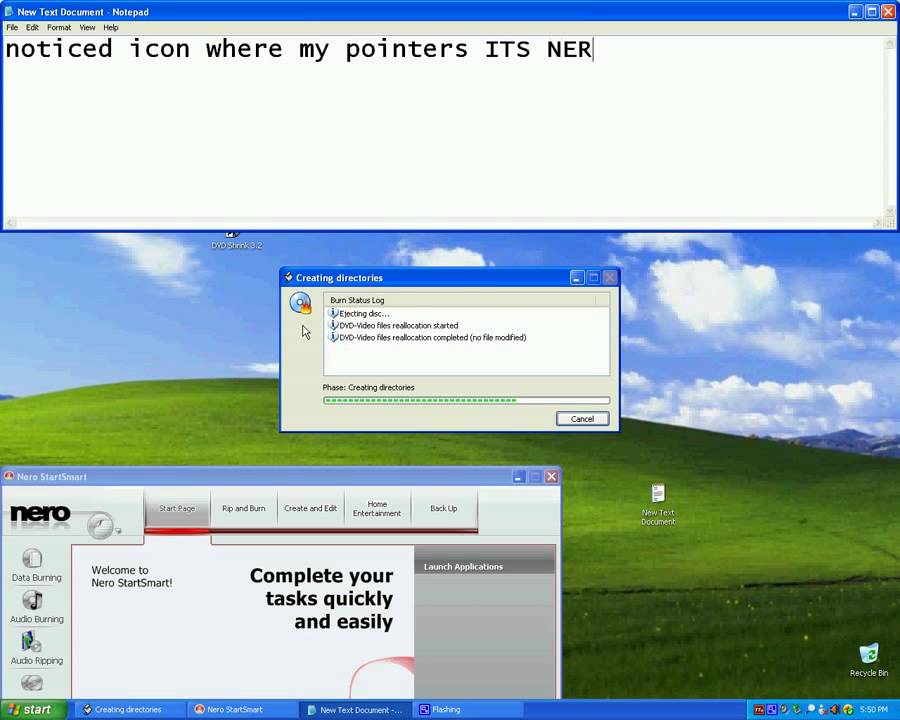Viewport: 900px width, 720px height.
Task: Open the View menu in Notepad
Action: (x=87, y=28)
